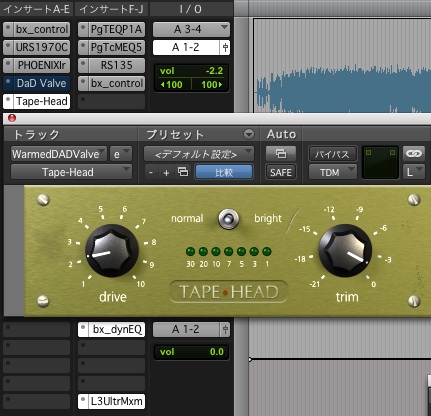Open the WarmedDADValve track selector dropdown
Screen dimensions: 431x416
(59, 154)
